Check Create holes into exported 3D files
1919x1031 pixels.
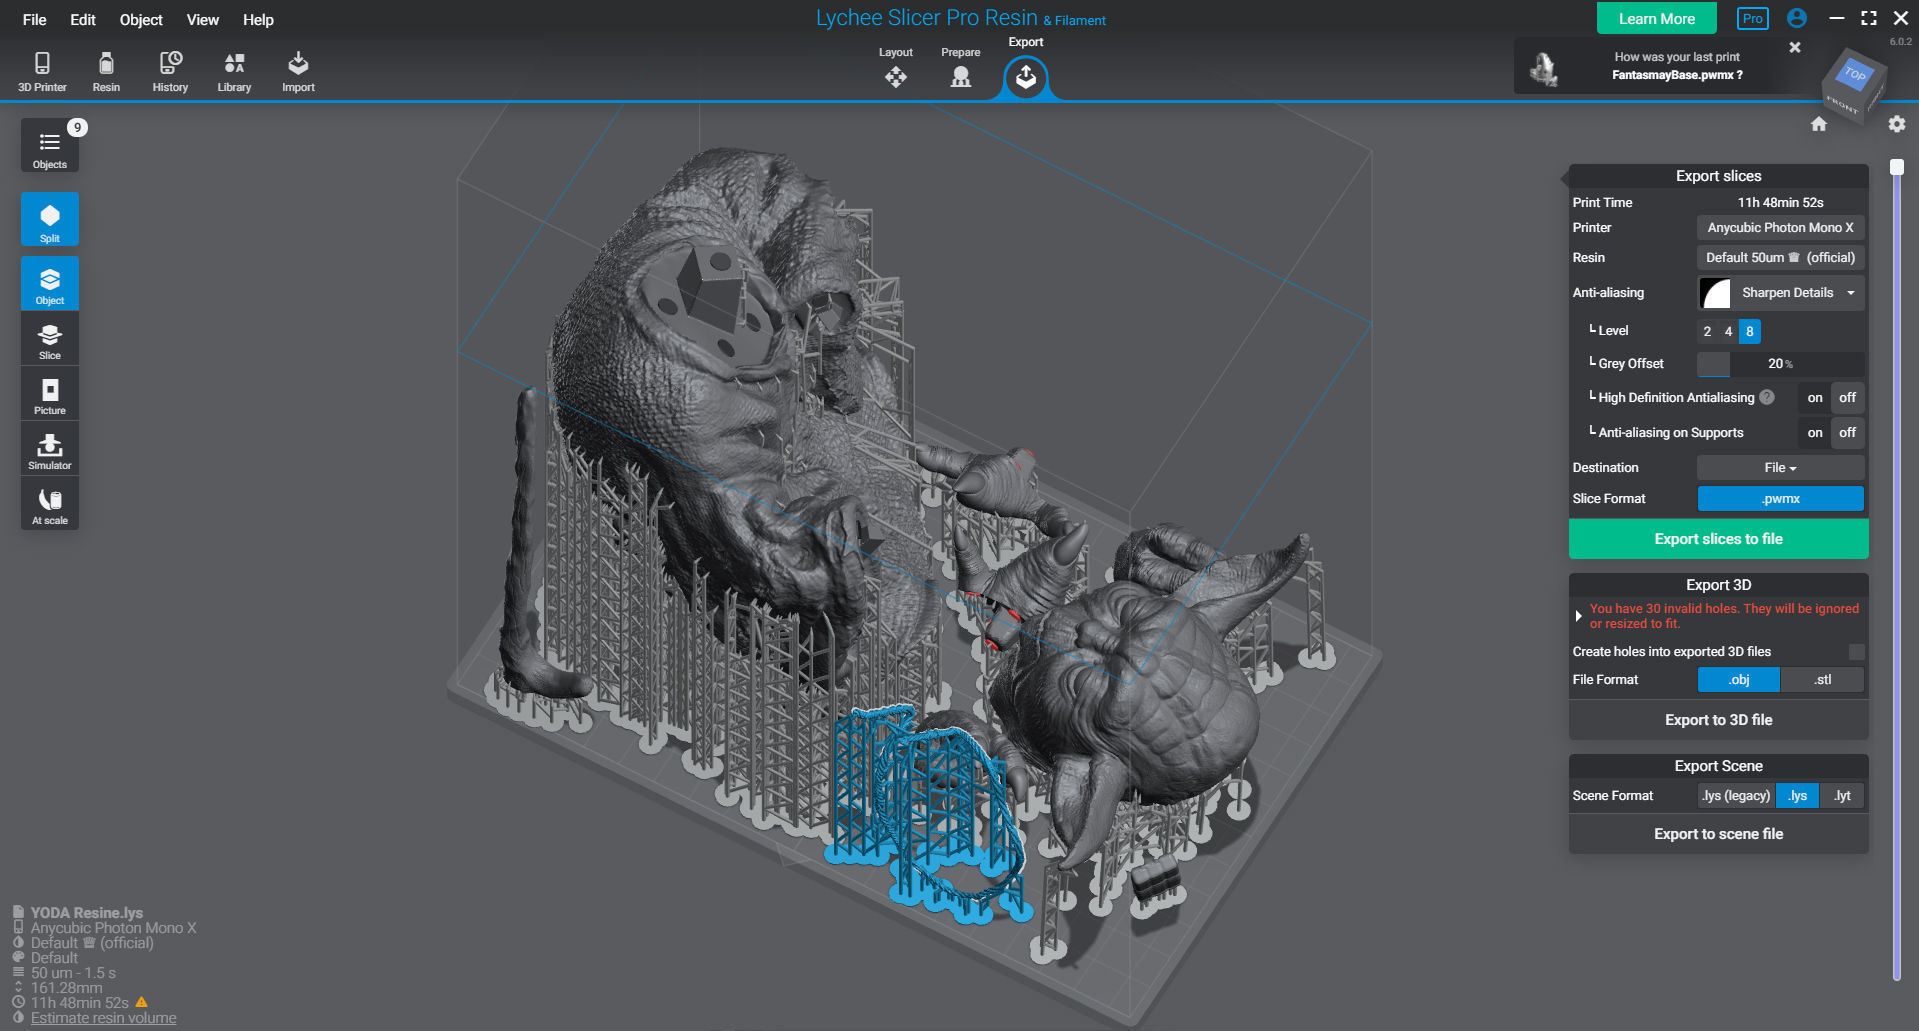(x=1856, y=652)
